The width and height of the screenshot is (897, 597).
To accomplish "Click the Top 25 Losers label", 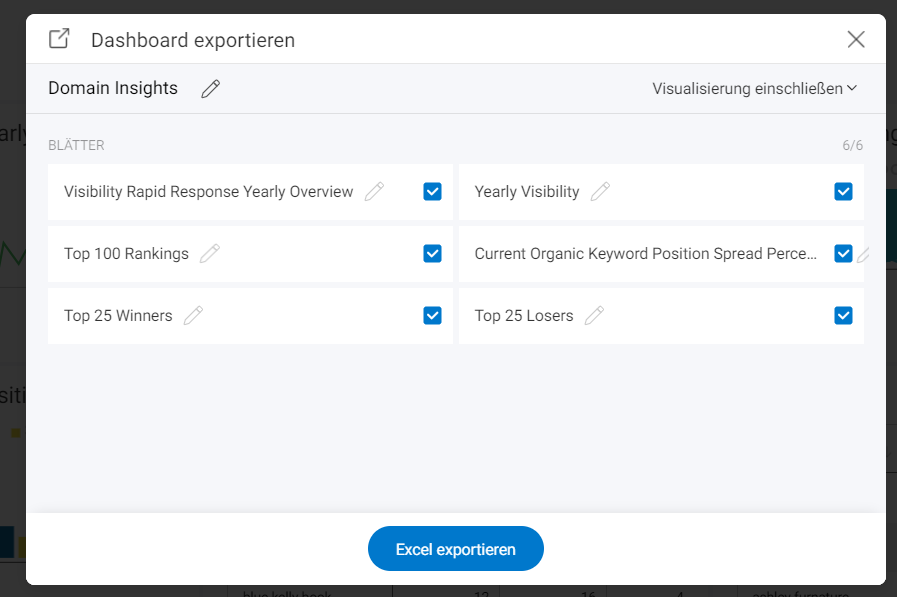I will pyautogui.click(x=524, y=316).
